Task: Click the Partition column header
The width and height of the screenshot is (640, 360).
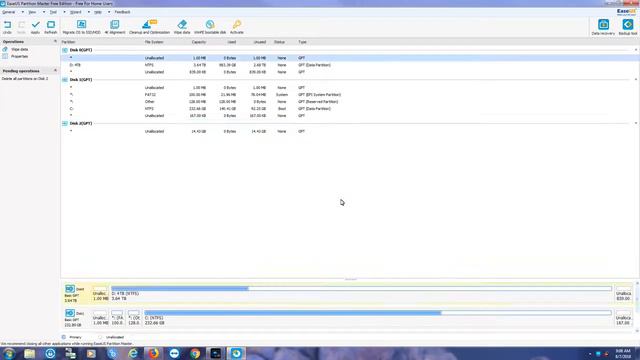Action: [69, 42]
